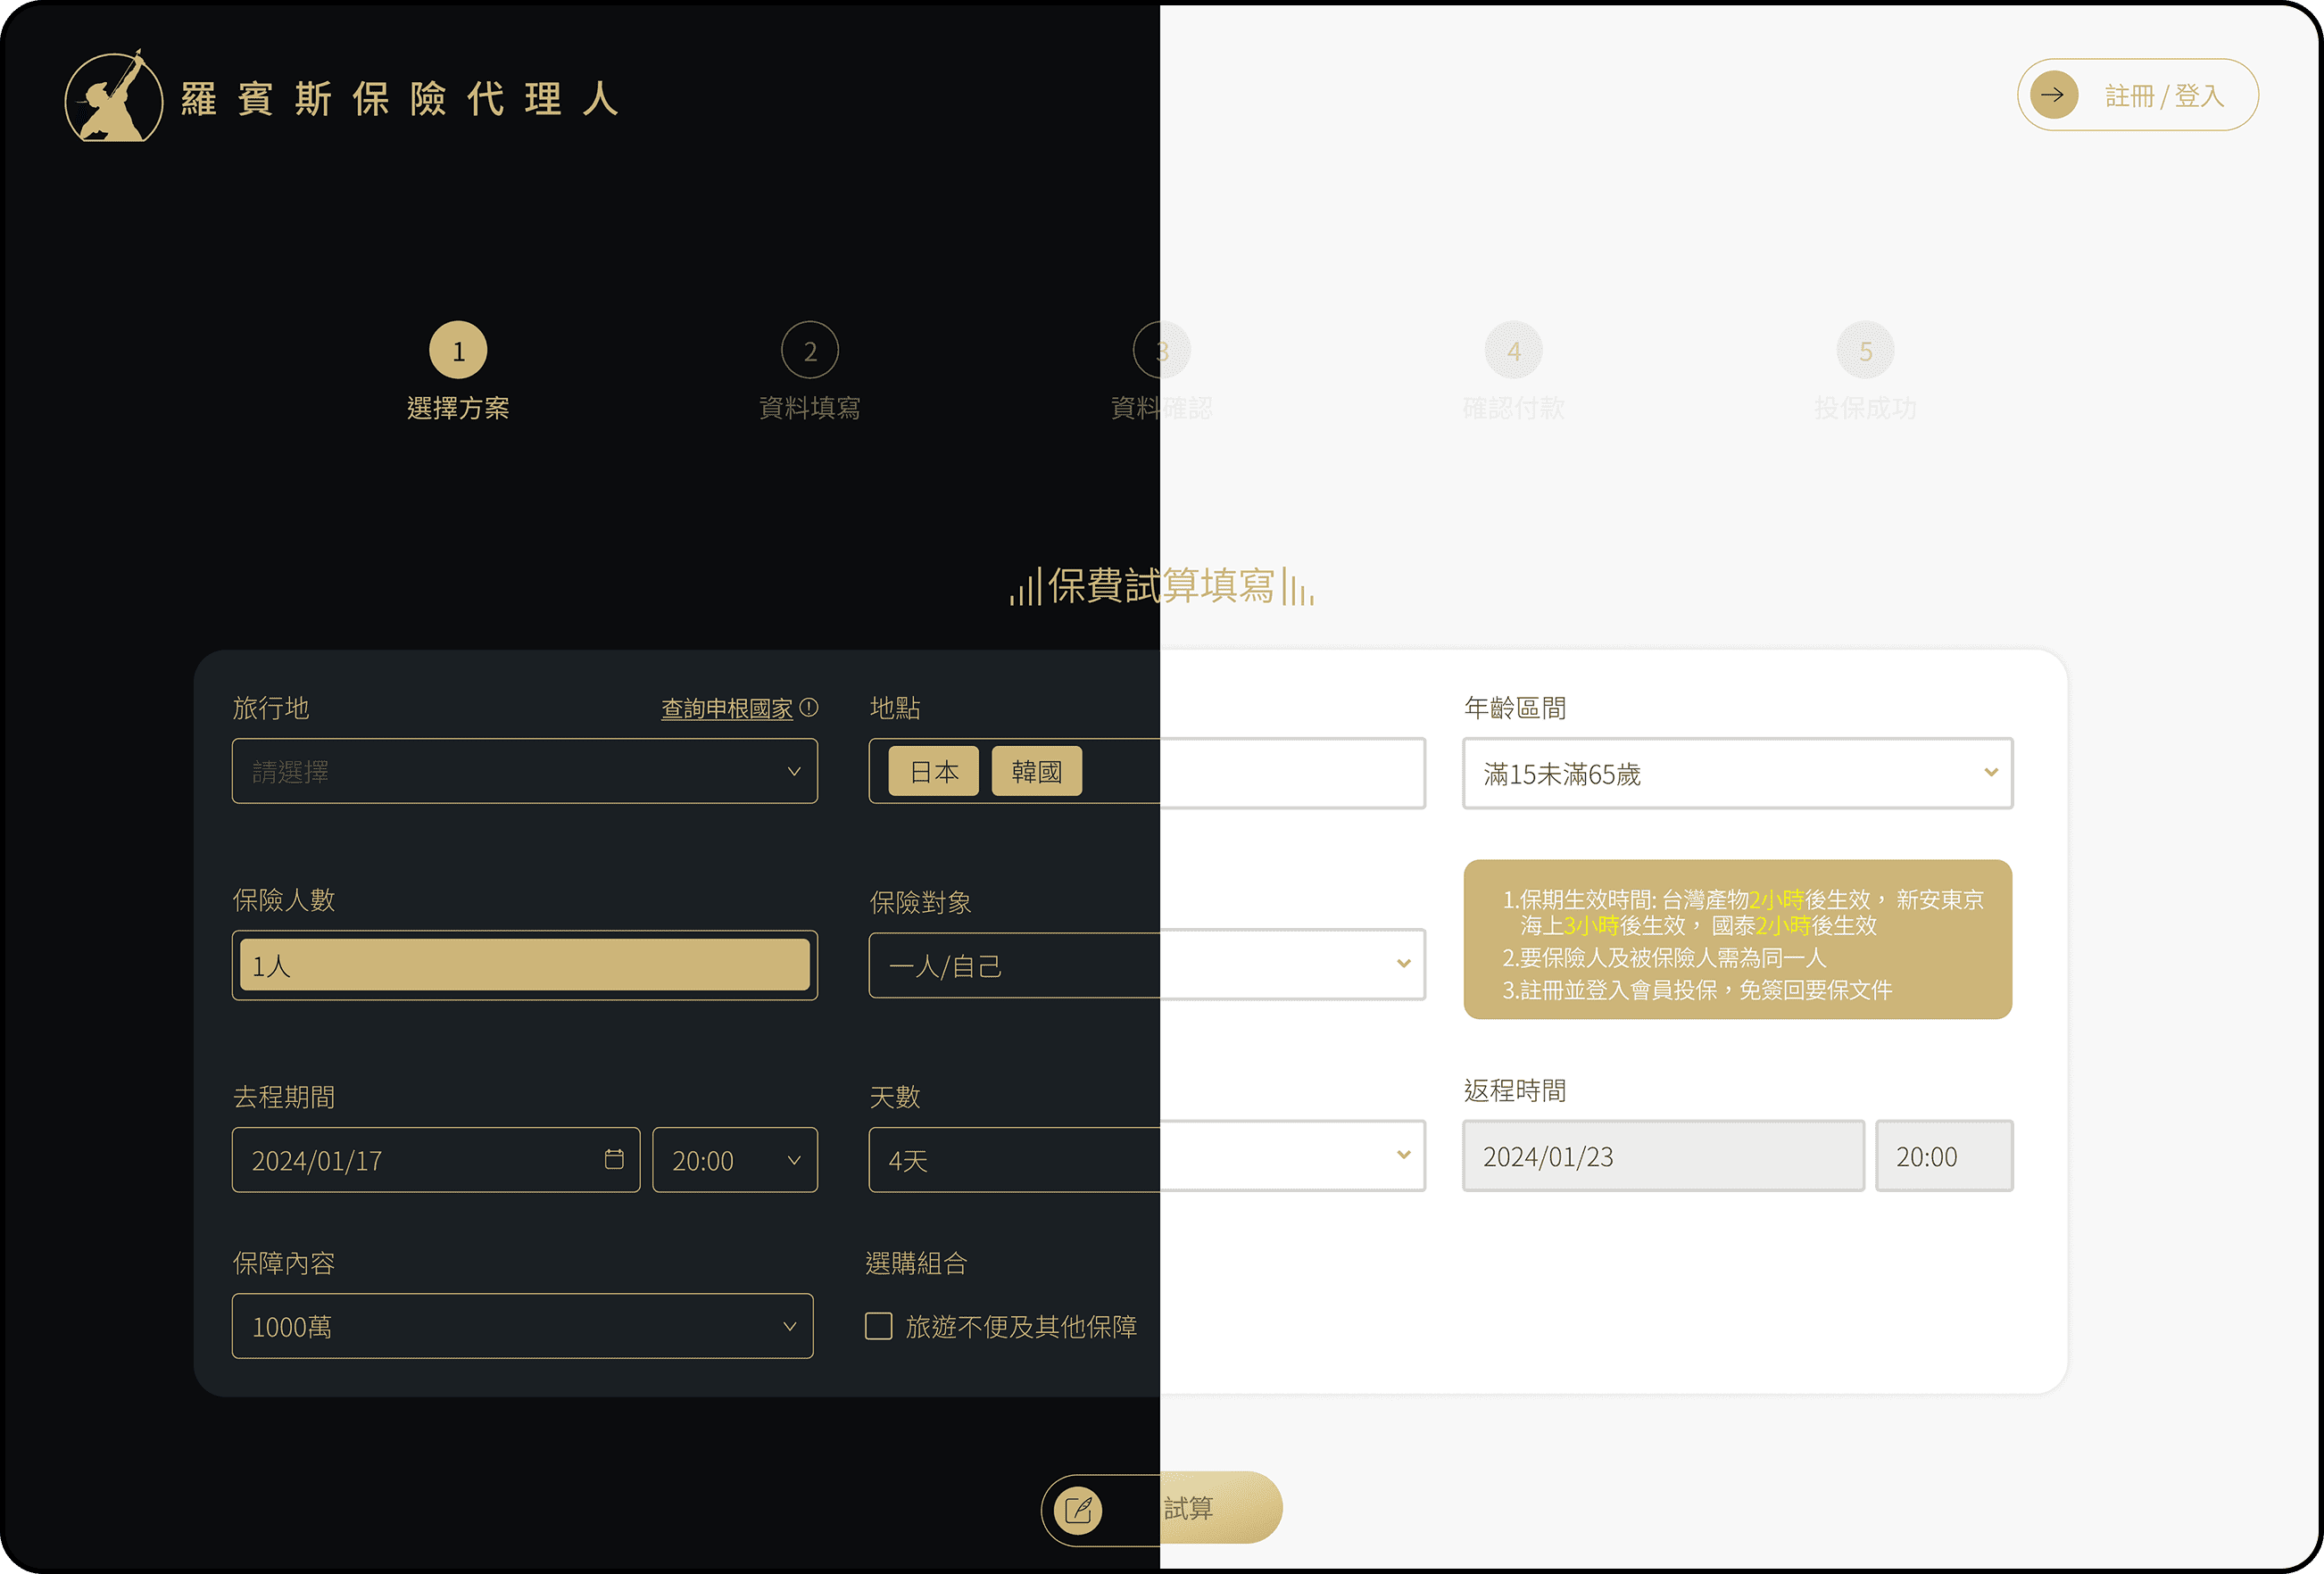2324x1574 pixels.
Task: Click the 返程時間 date field 2024/01/23
Action: coord(1662,1155)
